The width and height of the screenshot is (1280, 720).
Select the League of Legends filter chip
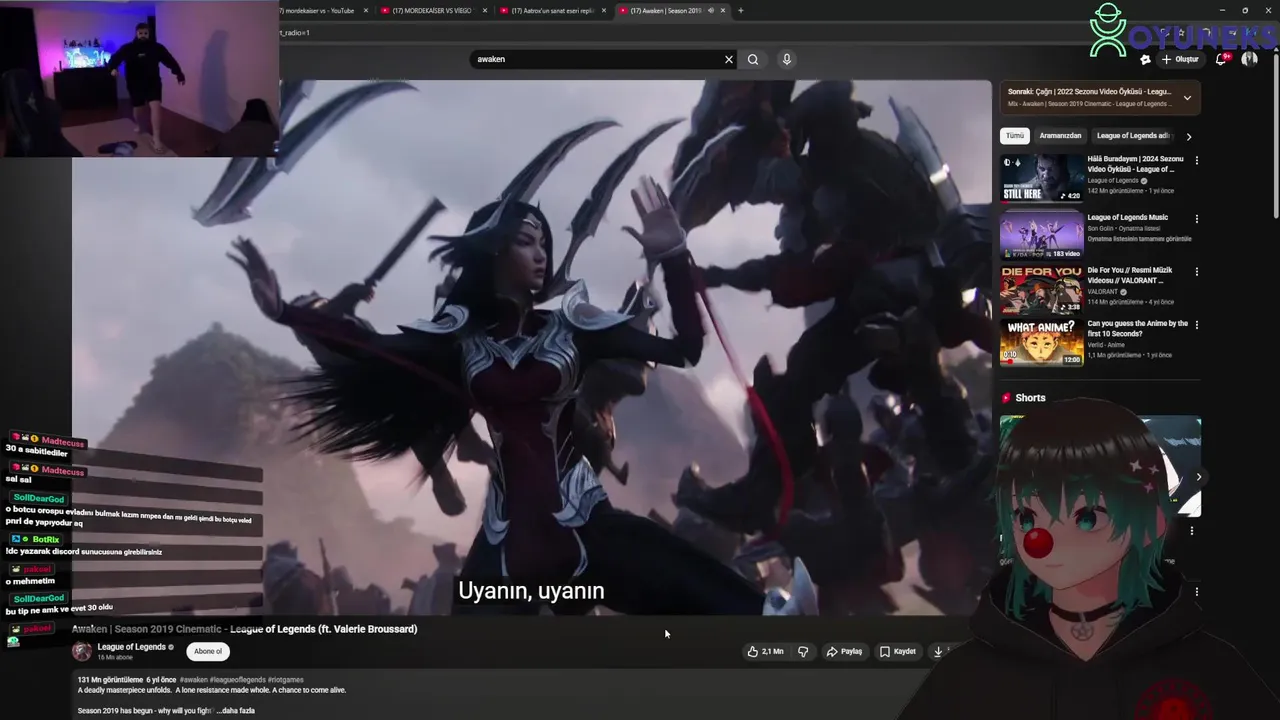1132,136
